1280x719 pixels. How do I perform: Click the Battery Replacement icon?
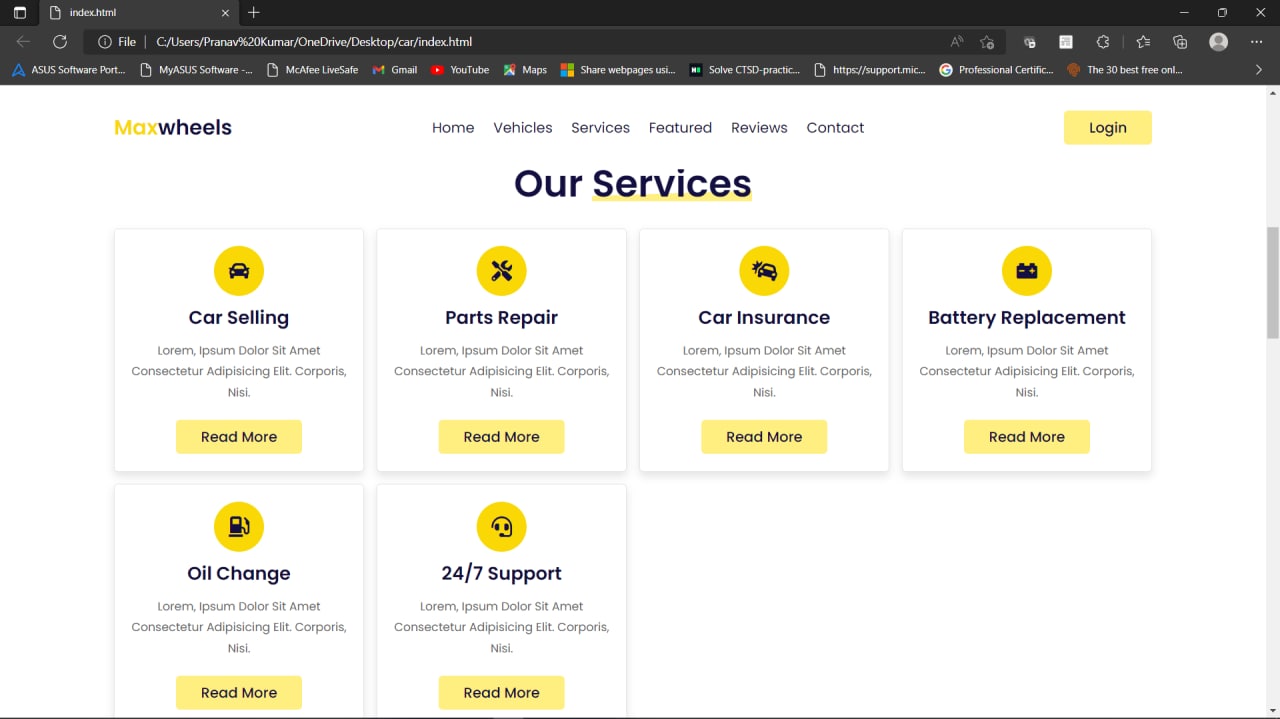1026,270
